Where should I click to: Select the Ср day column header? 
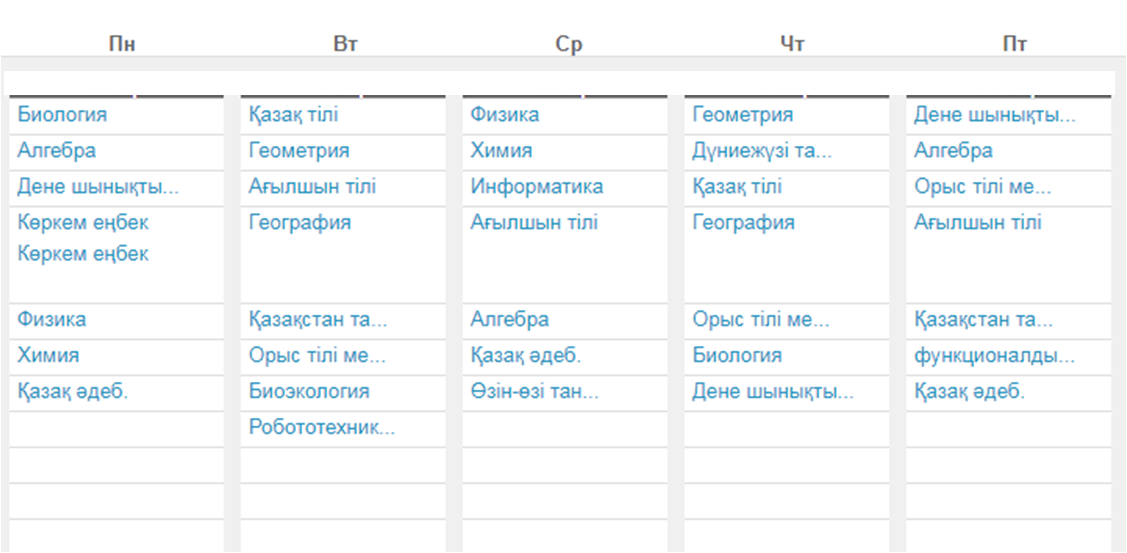pyautogui.click(x=569, y=44)
